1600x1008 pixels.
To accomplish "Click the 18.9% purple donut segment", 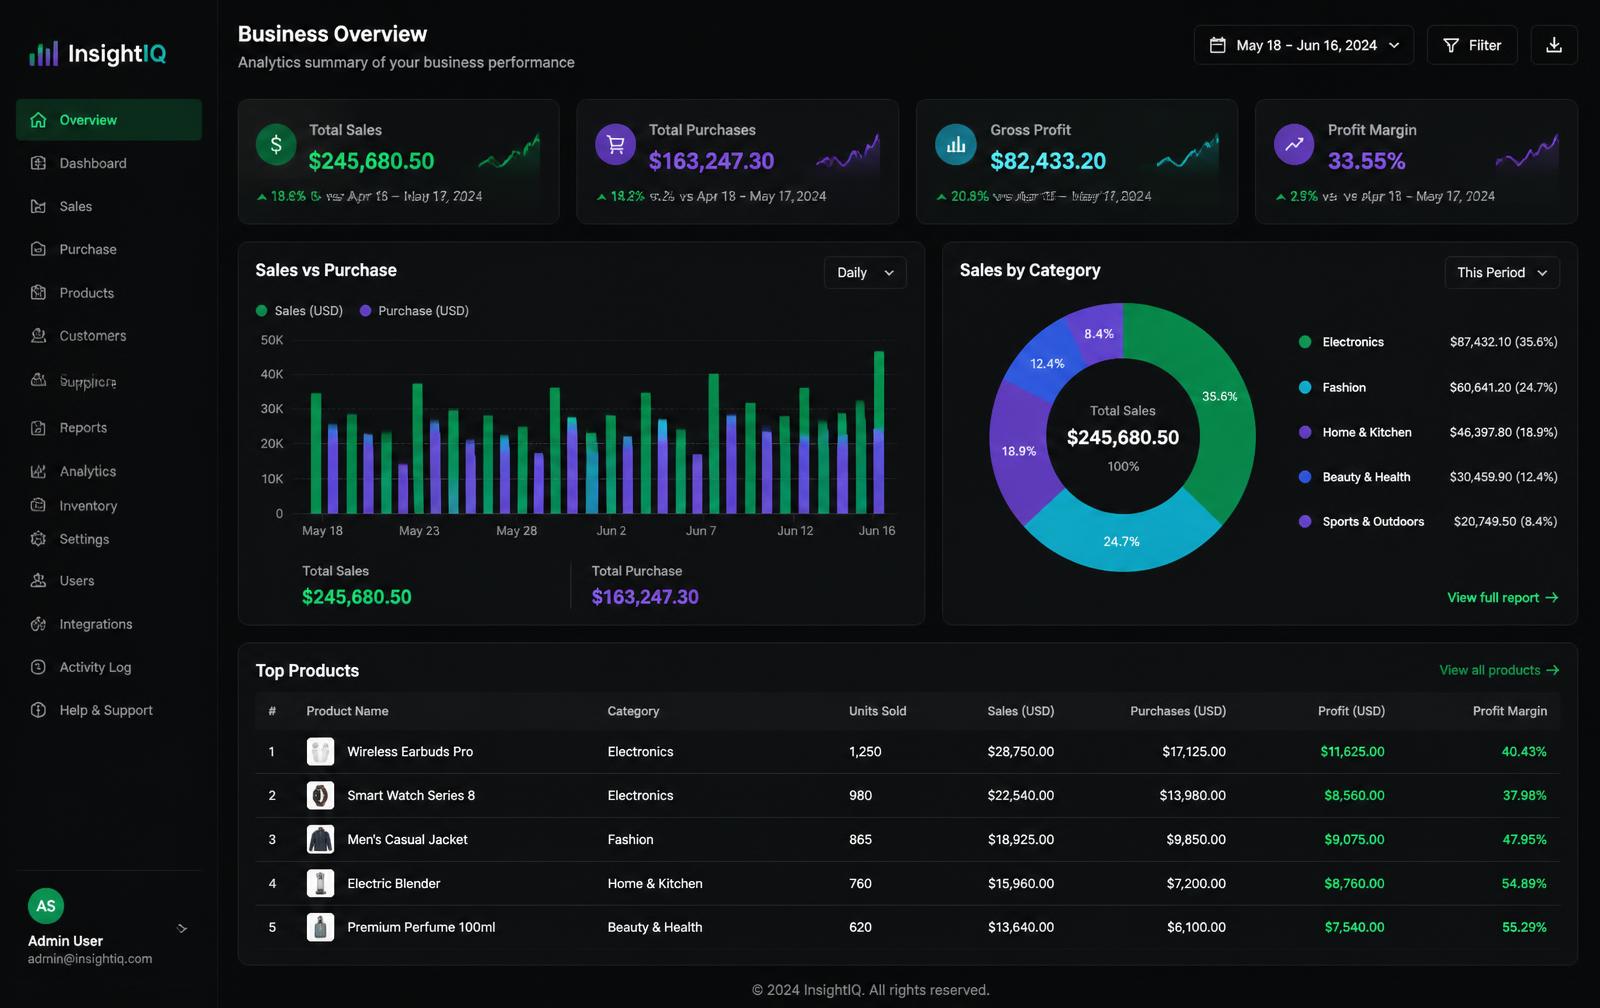I will tap(1019, 451).
